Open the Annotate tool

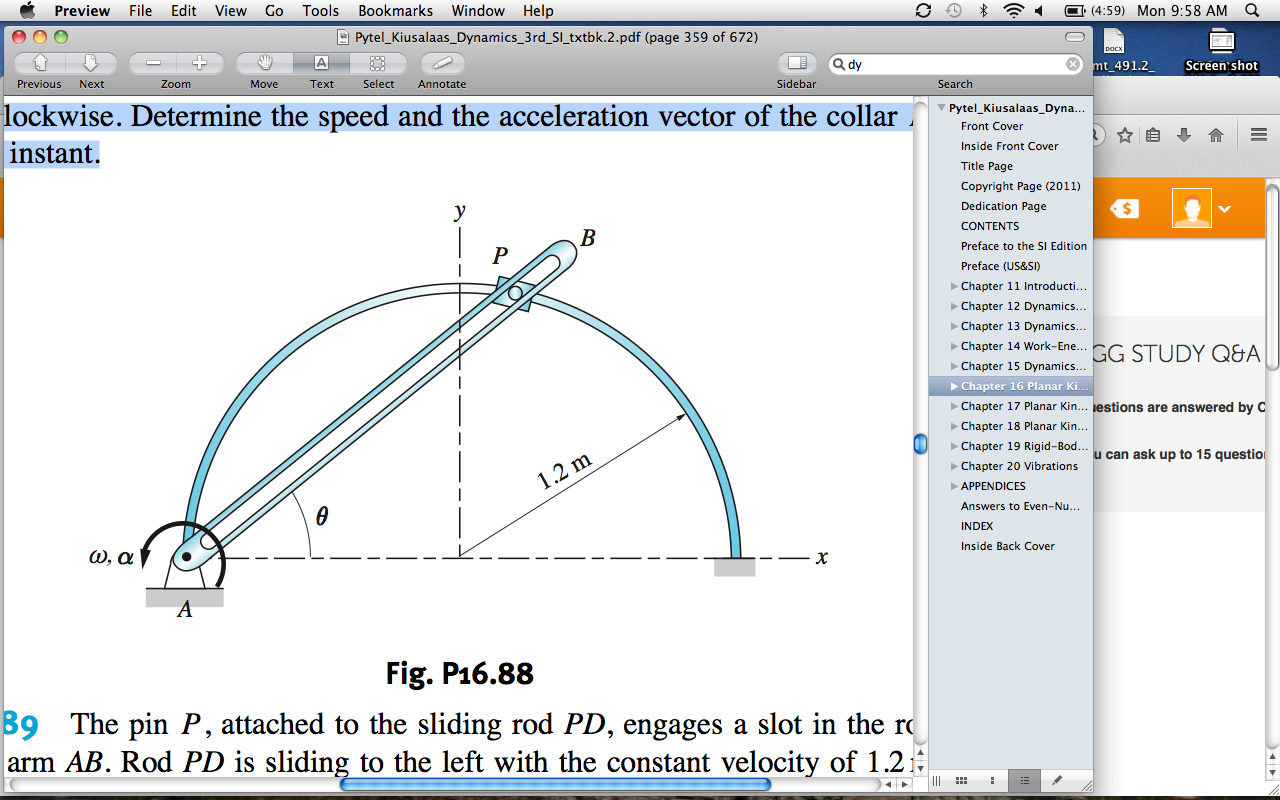coord(441,62)
